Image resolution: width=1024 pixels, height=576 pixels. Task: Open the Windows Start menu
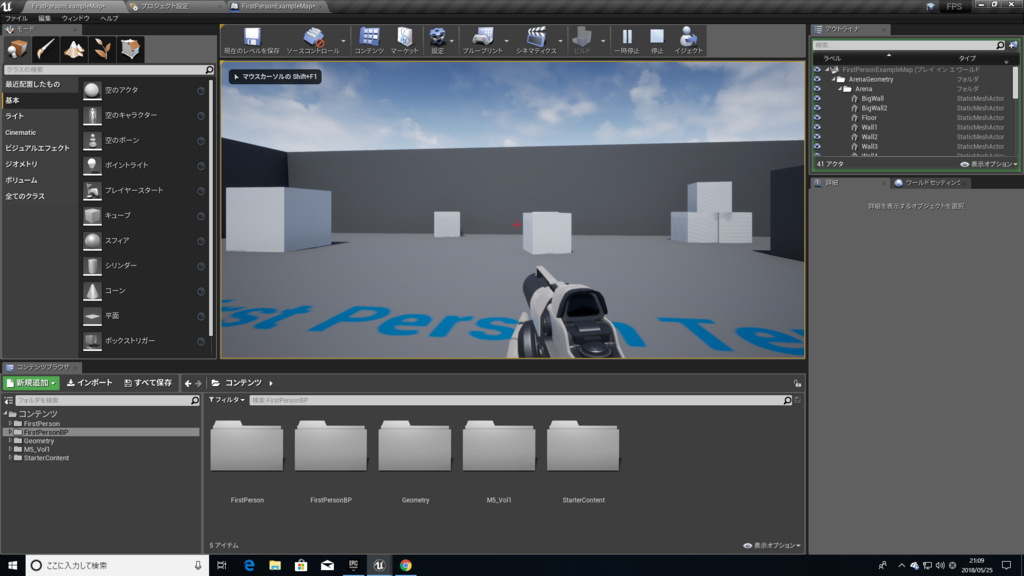[12, 566]
